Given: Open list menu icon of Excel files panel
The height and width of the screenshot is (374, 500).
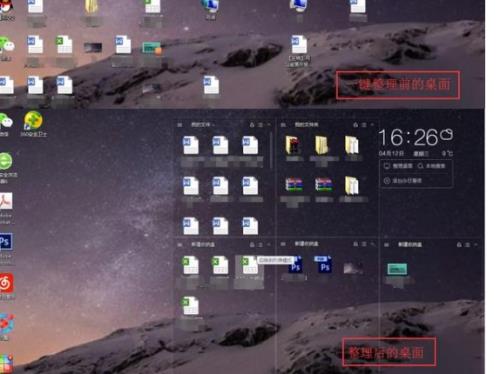Looking at the screenshot, I should 261,245.
